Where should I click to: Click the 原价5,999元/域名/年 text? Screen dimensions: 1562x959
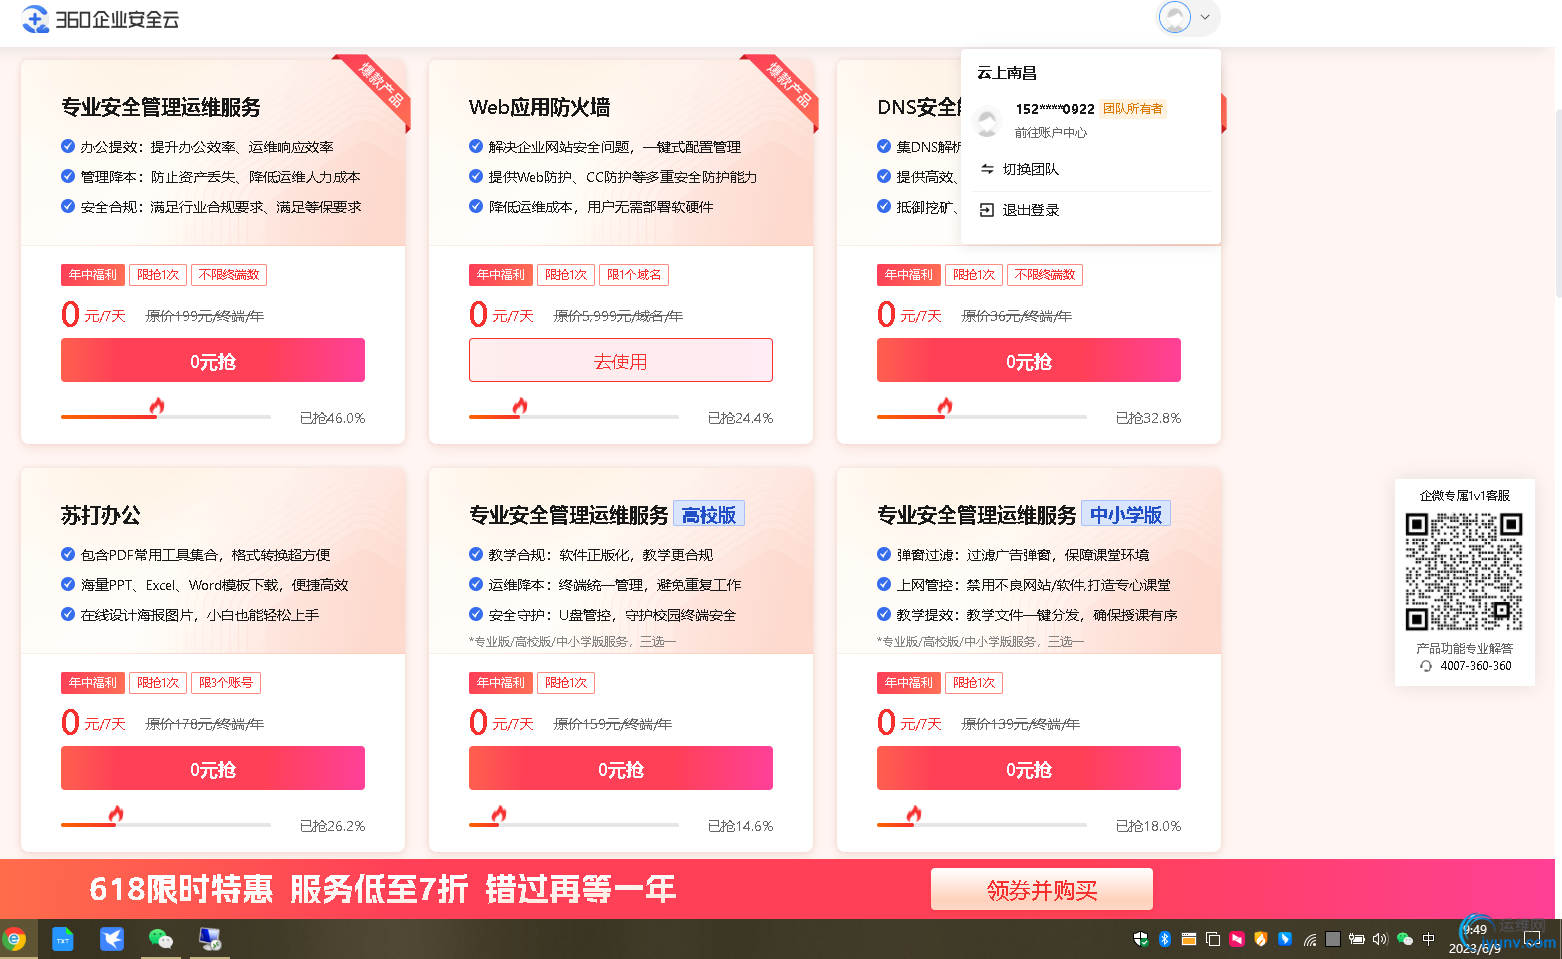[618, 316]
